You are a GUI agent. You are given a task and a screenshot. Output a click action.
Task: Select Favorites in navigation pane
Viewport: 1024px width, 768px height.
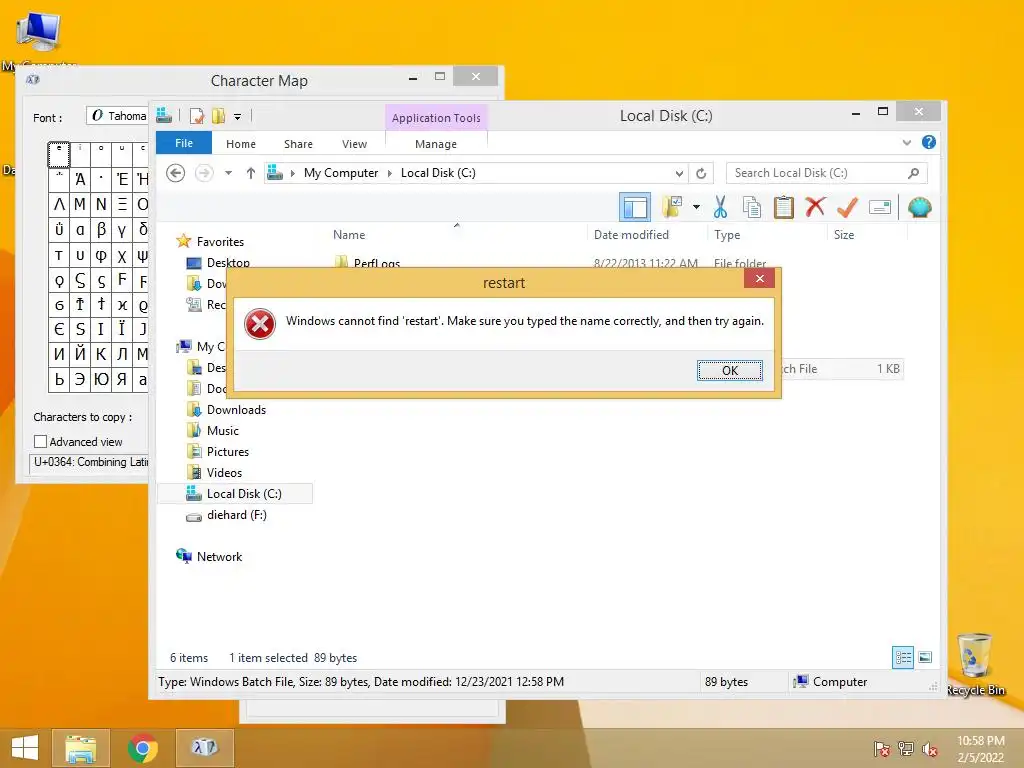[220, 242]
